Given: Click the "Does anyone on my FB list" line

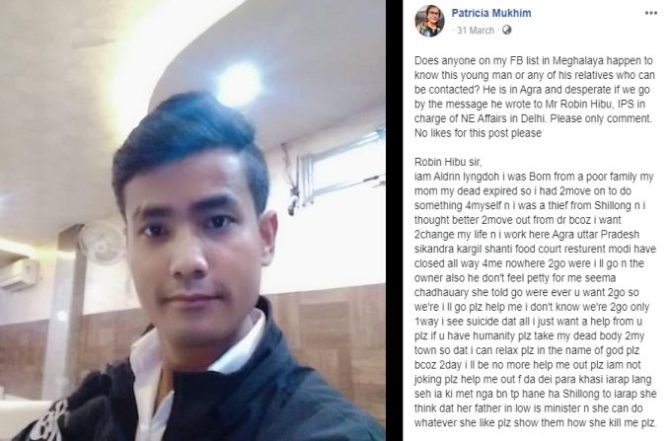Looking at the screenshot, I should [x=533, y=61].
